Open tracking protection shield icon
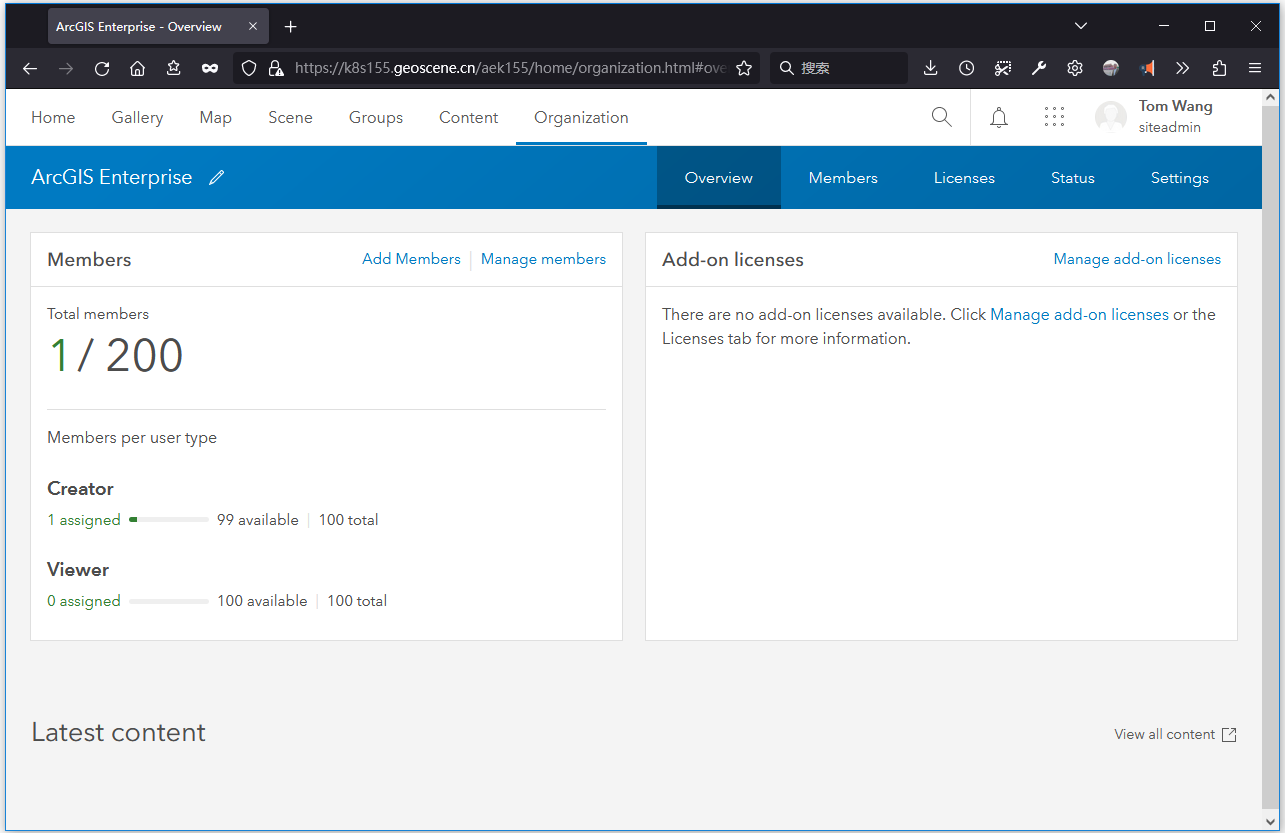 [250, 68]
